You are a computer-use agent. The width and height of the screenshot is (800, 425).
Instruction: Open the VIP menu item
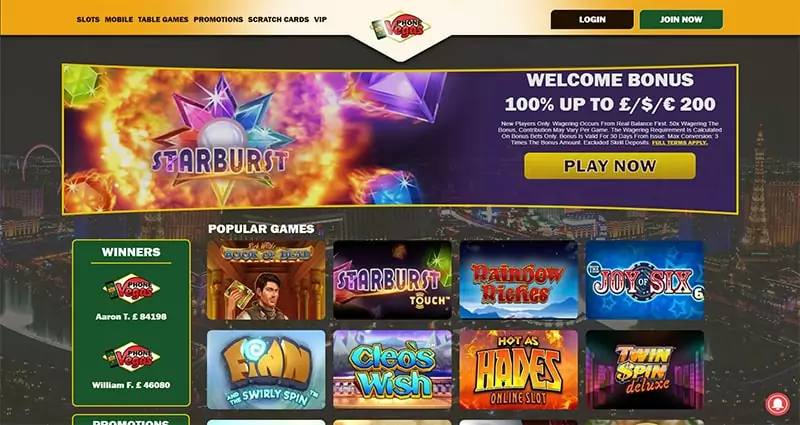point(320,19)
